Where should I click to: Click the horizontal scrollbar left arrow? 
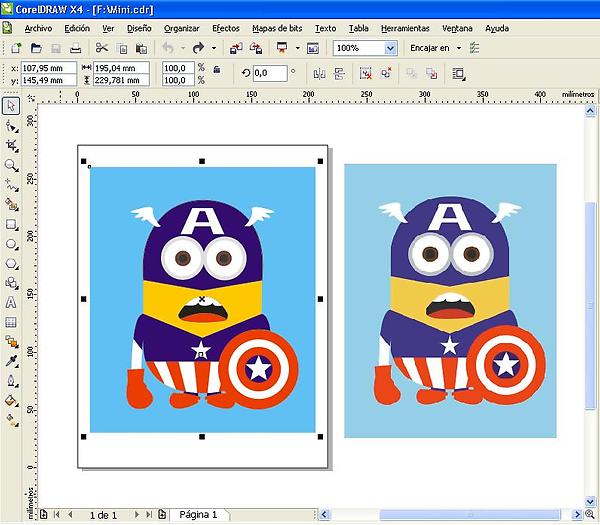(x=324, y=515)
